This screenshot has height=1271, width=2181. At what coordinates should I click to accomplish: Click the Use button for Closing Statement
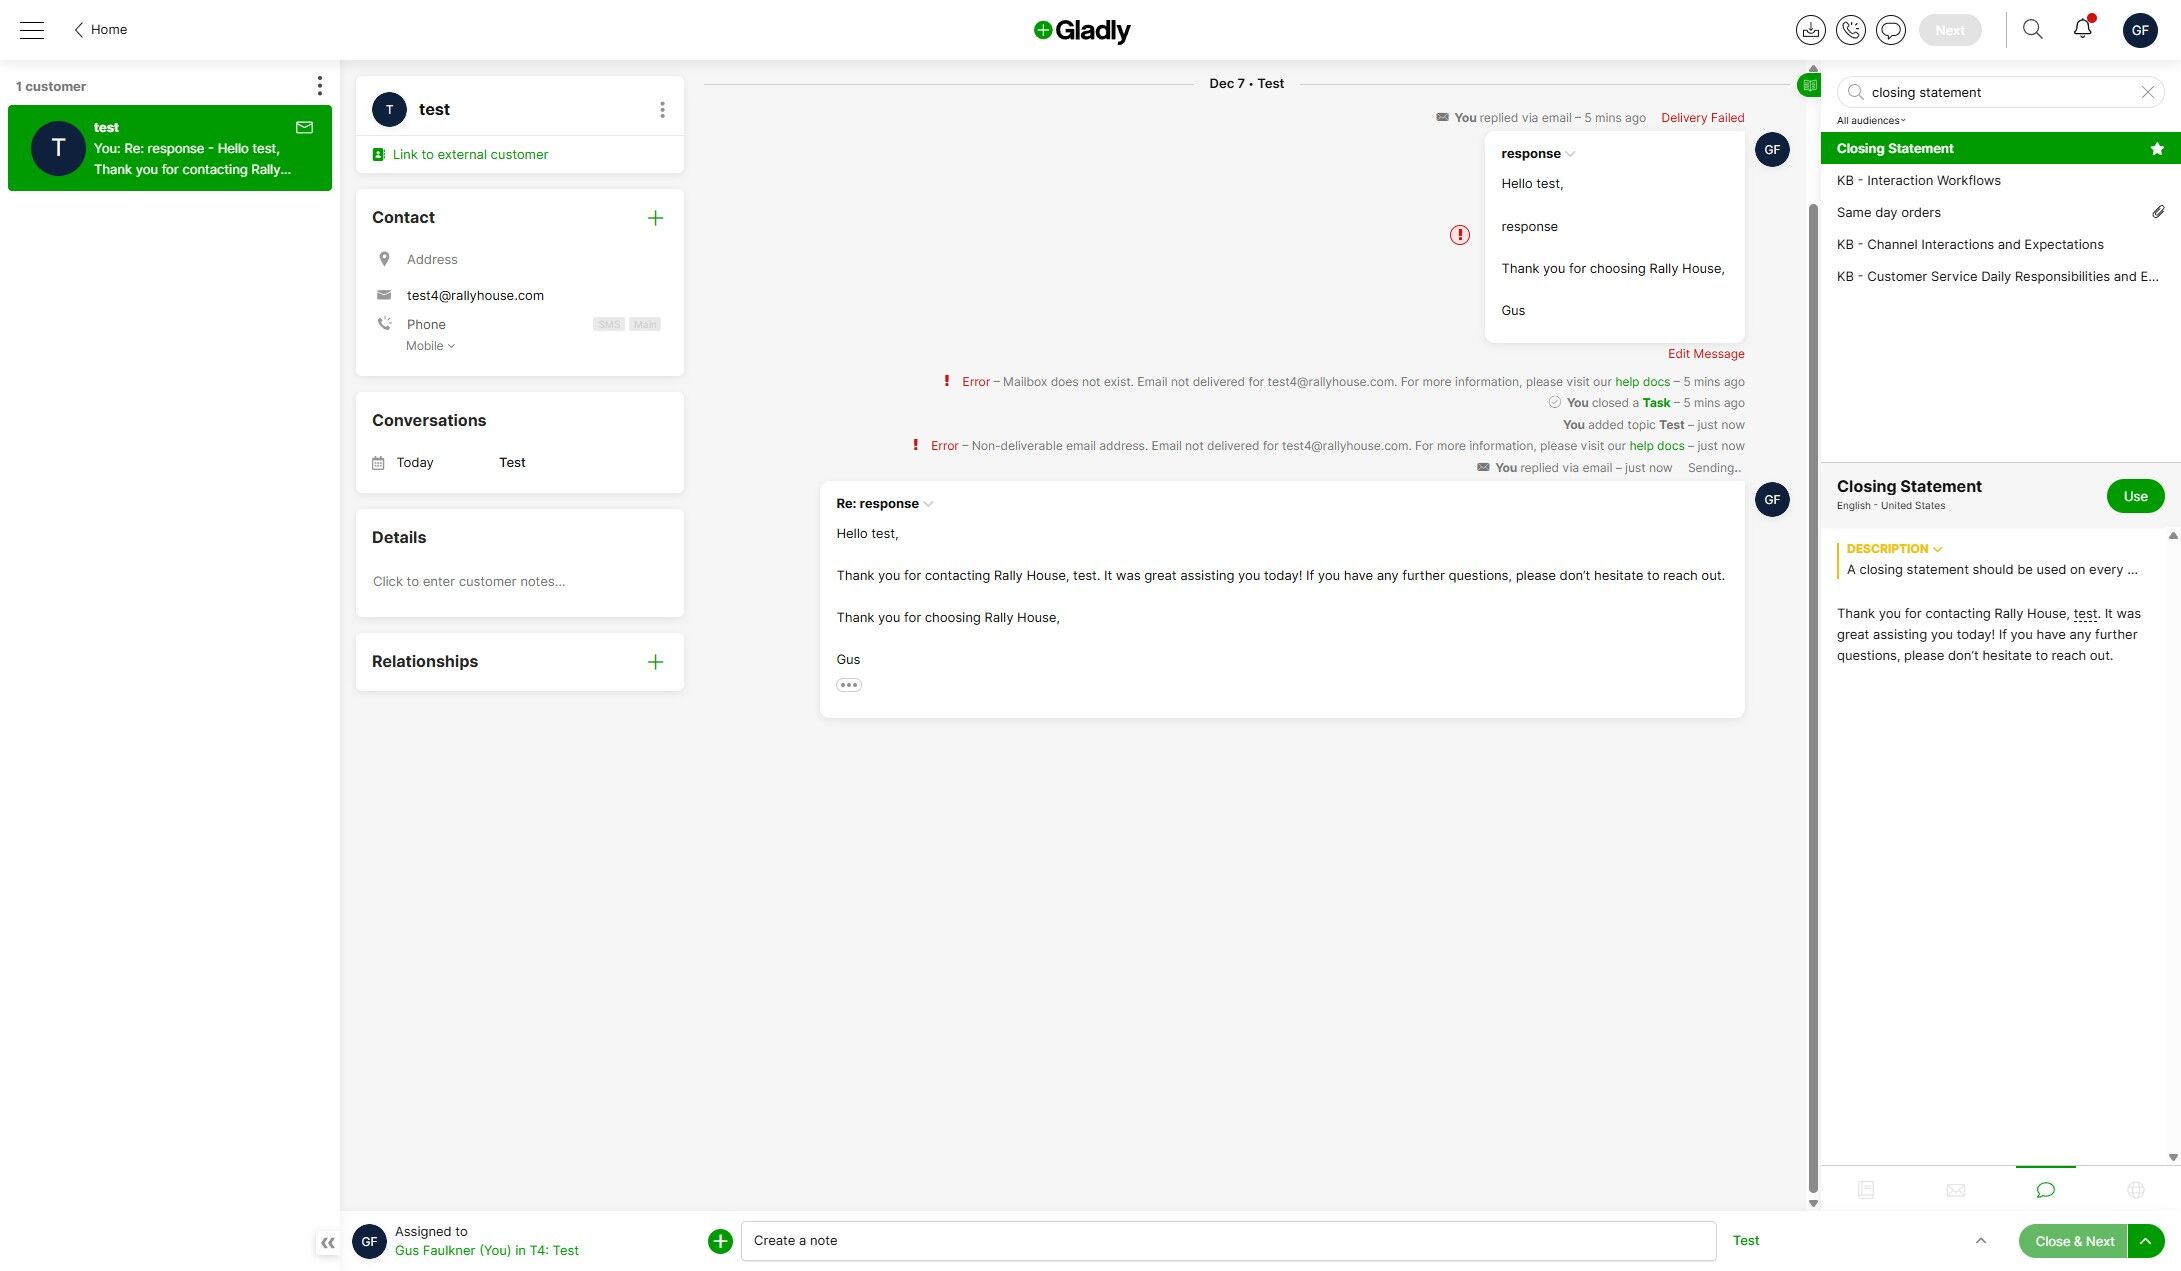2135,496
